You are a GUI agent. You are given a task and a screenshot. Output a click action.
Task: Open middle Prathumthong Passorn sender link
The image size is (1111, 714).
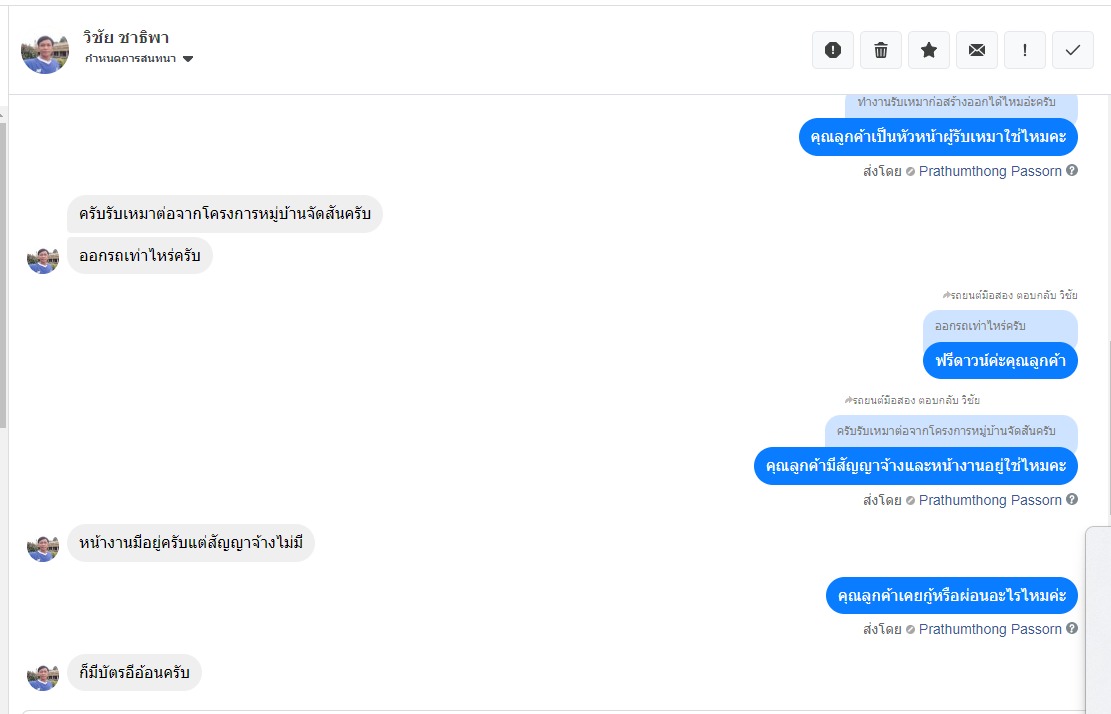pyautogui.click(x=990, y=500)
